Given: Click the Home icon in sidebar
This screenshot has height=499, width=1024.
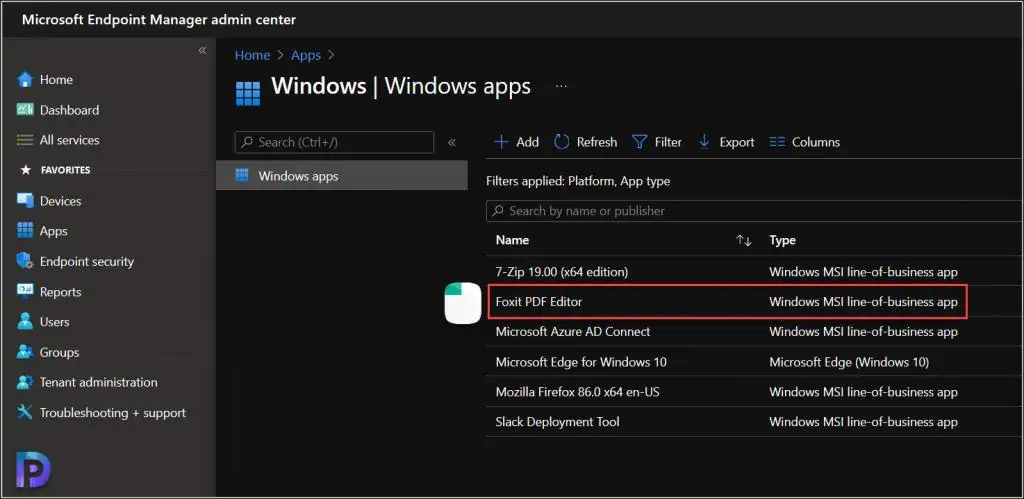Looking at the screenshot, I should (x=25, y=80).
